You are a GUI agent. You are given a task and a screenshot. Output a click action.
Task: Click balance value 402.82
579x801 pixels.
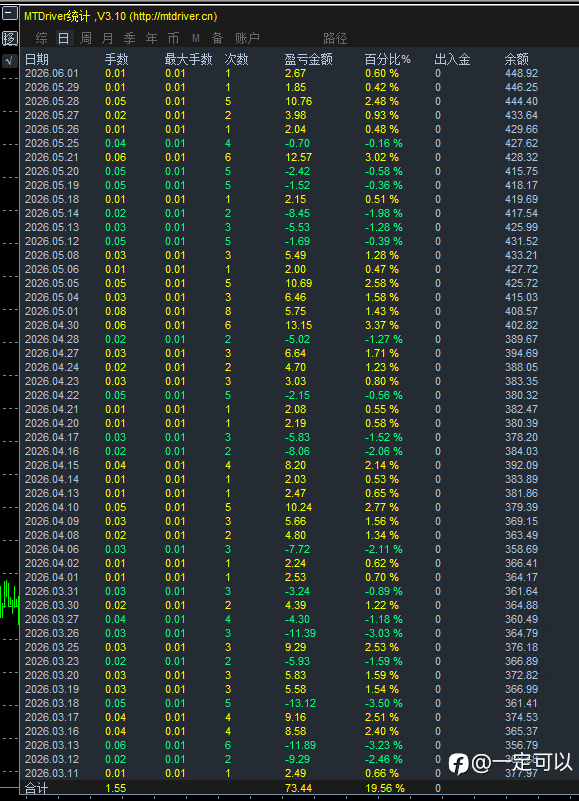521,325
